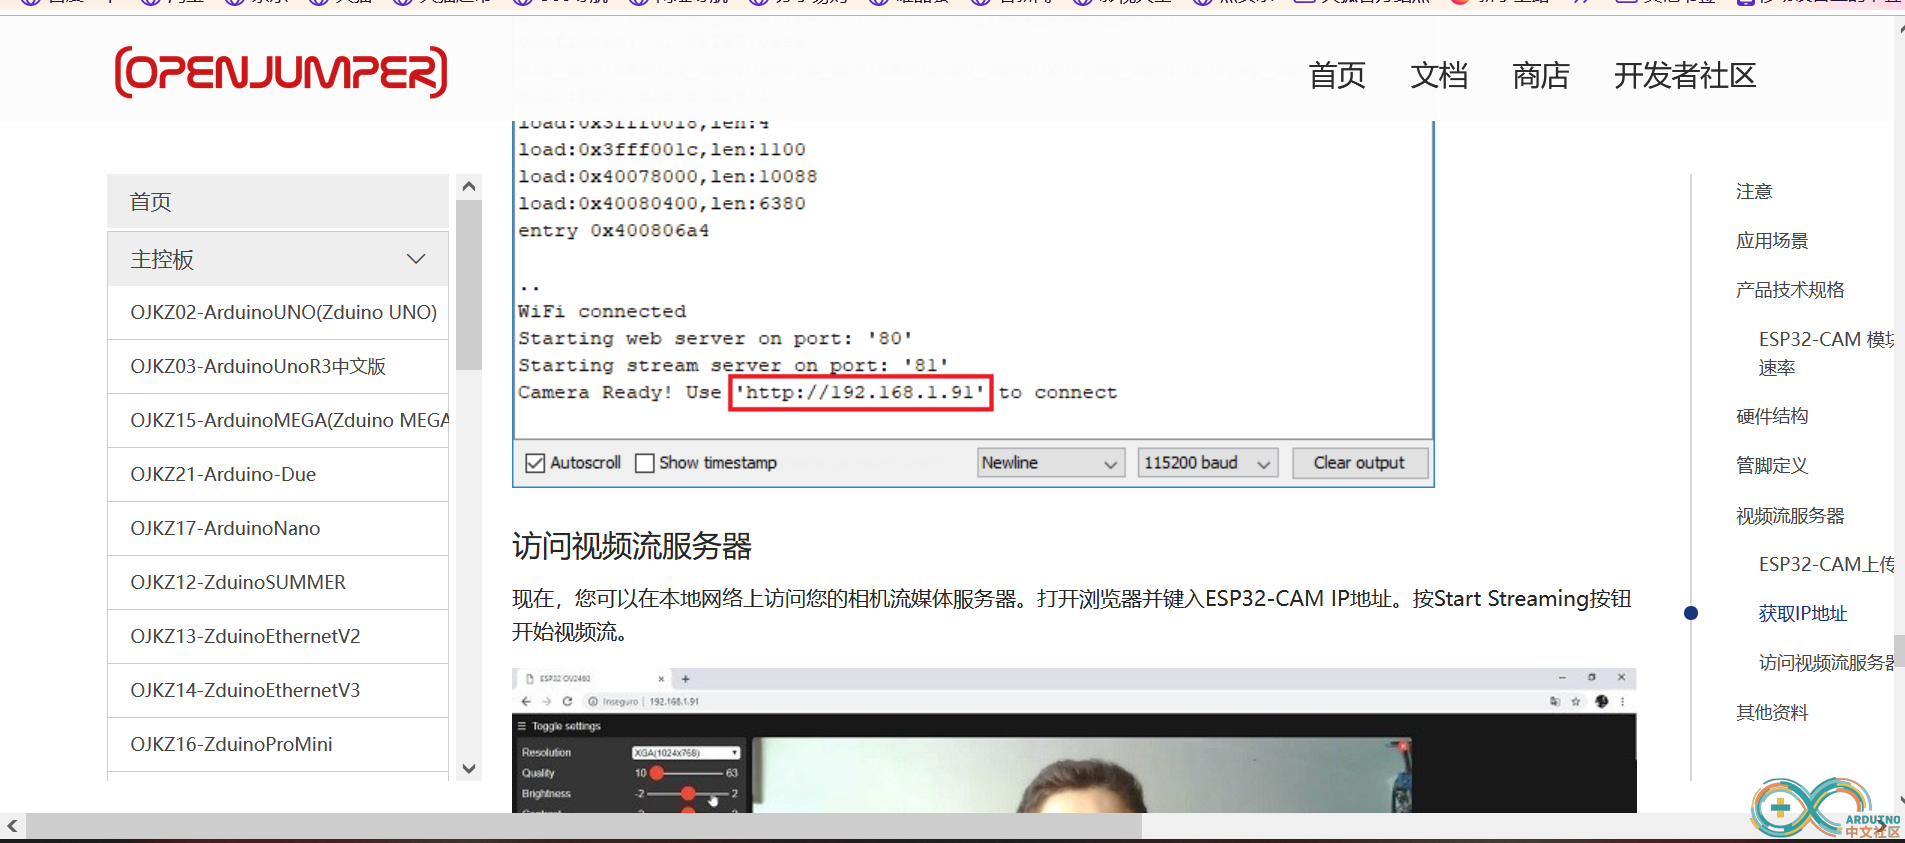Click the 'WiFi connected' serial line
Screen dimensions: 1905x843
602,311
